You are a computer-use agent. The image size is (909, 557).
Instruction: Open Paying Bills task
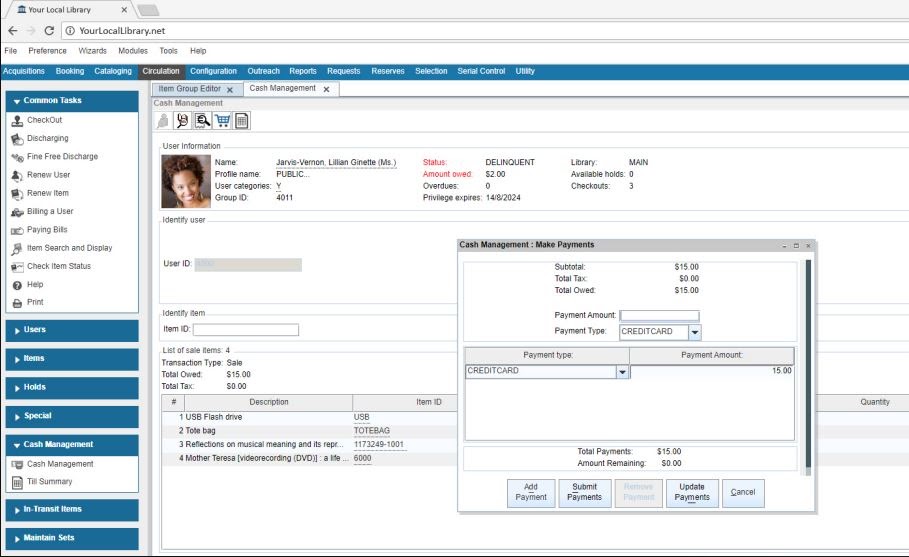47,230
